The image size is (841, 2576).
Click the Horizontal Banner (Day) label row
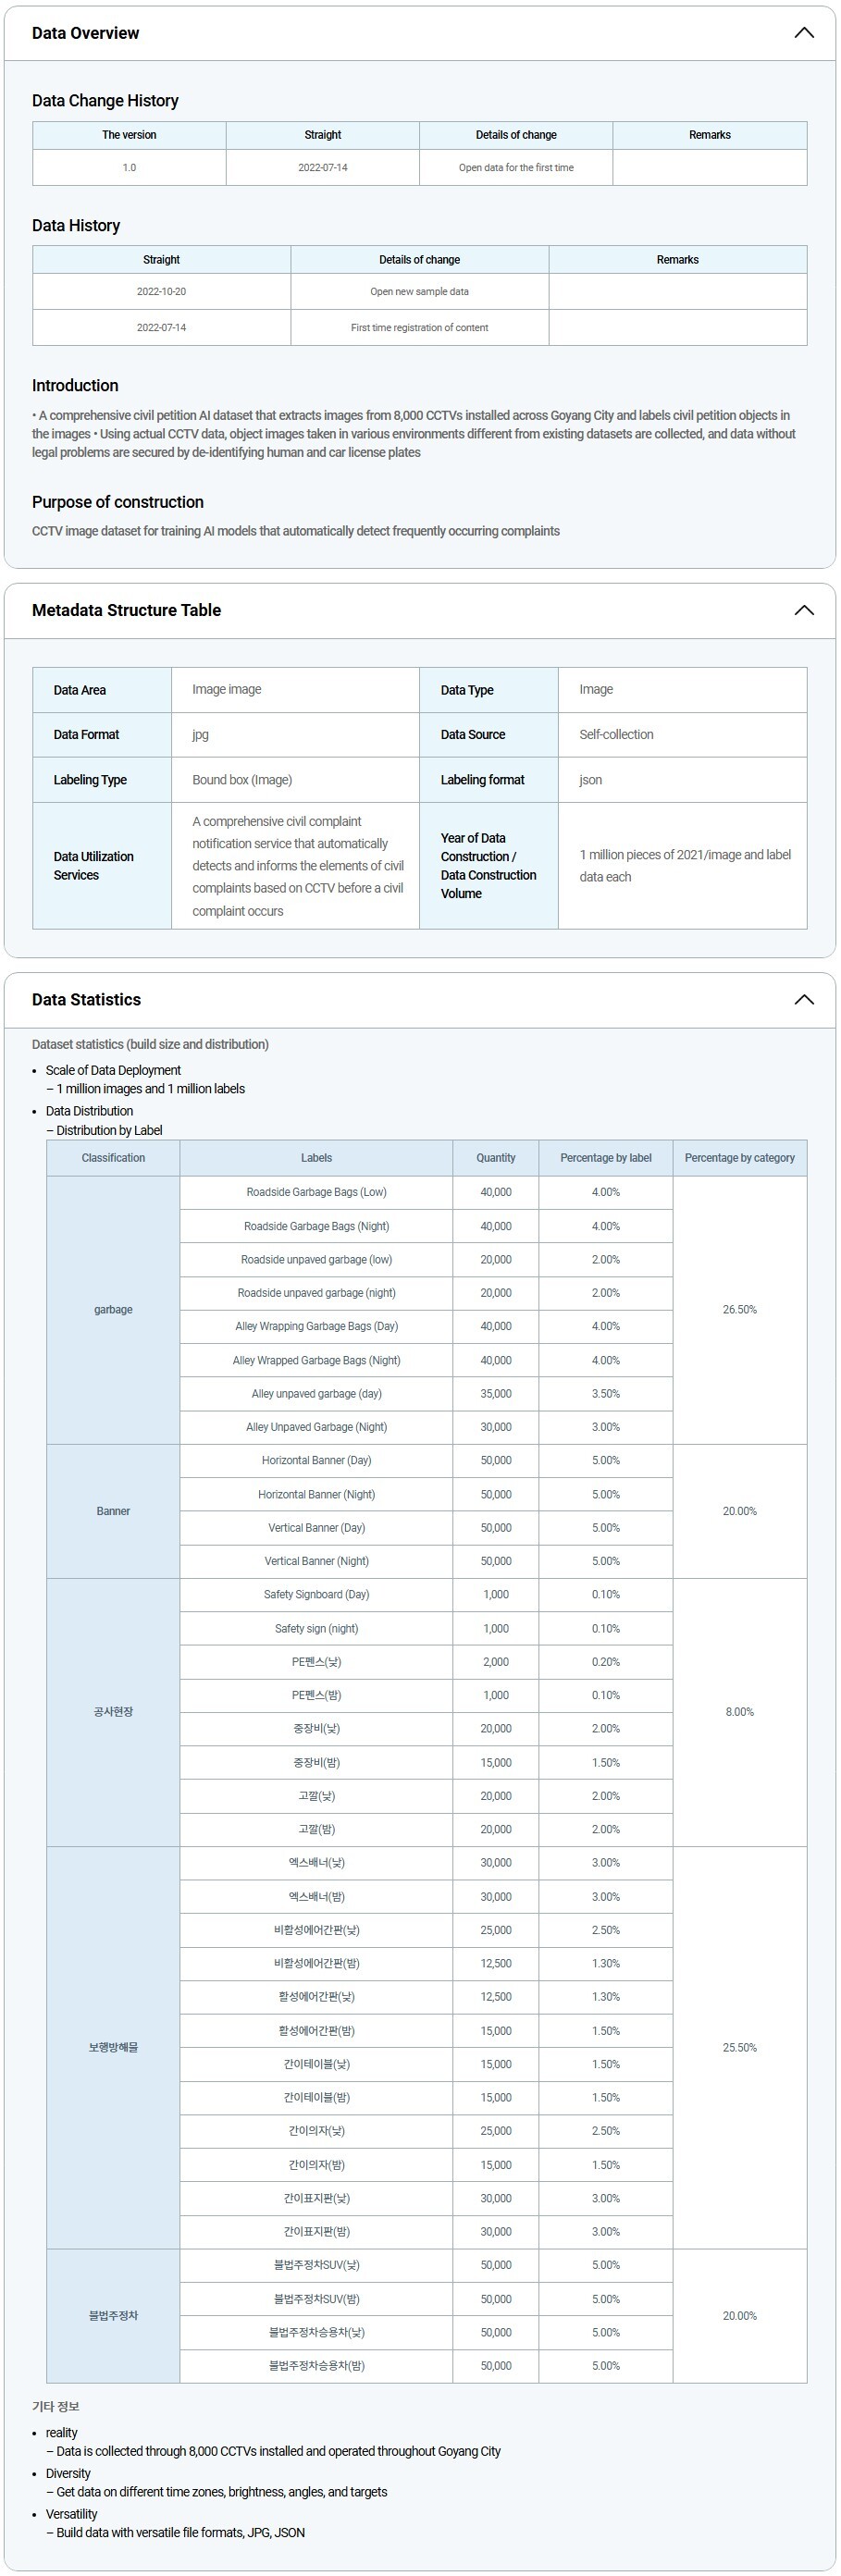316,1461
